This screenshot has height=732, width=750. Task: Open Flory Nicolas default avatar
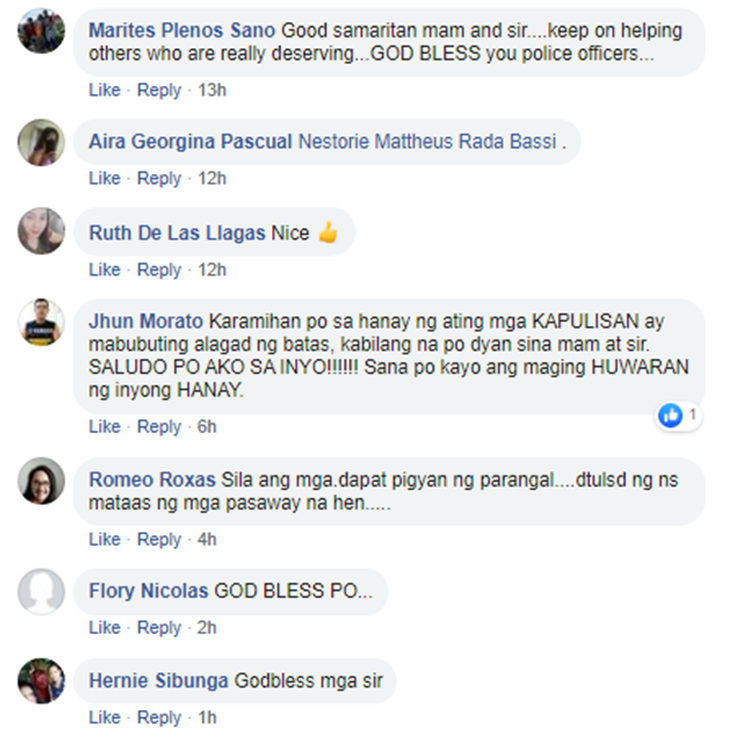(41, 591)
